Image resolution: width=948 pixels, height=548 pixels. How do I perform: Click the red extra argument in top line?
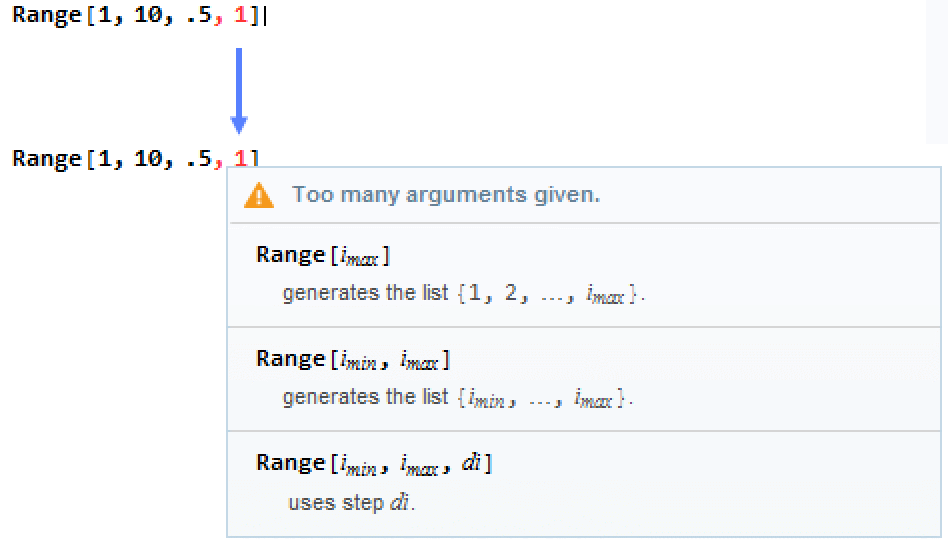[240, 19]
